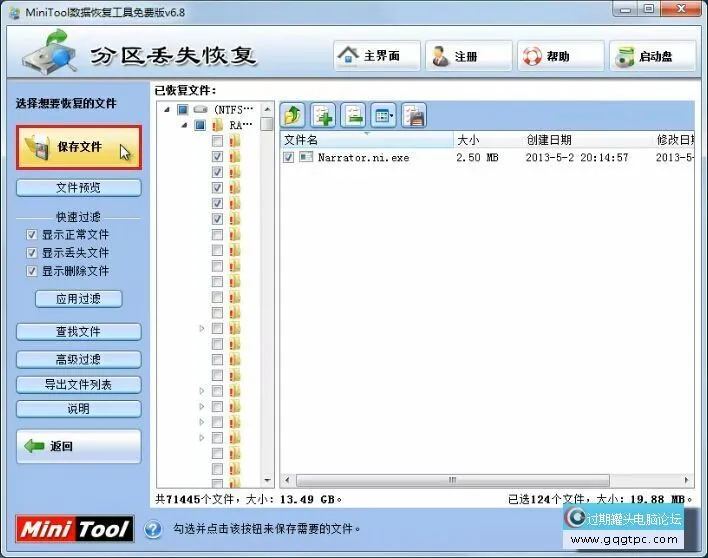Click the 已选124个文件 status text
This screenshot has height=558, width=708.
(x=547, y=499)
